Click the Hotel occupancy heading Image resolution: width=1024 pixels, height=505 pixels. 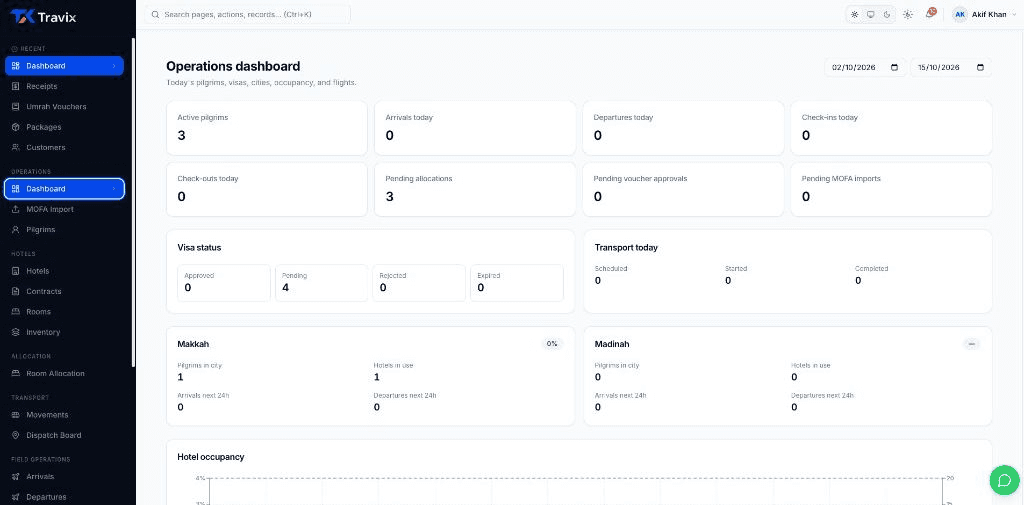pyautogui.click(x=211, y=457)
